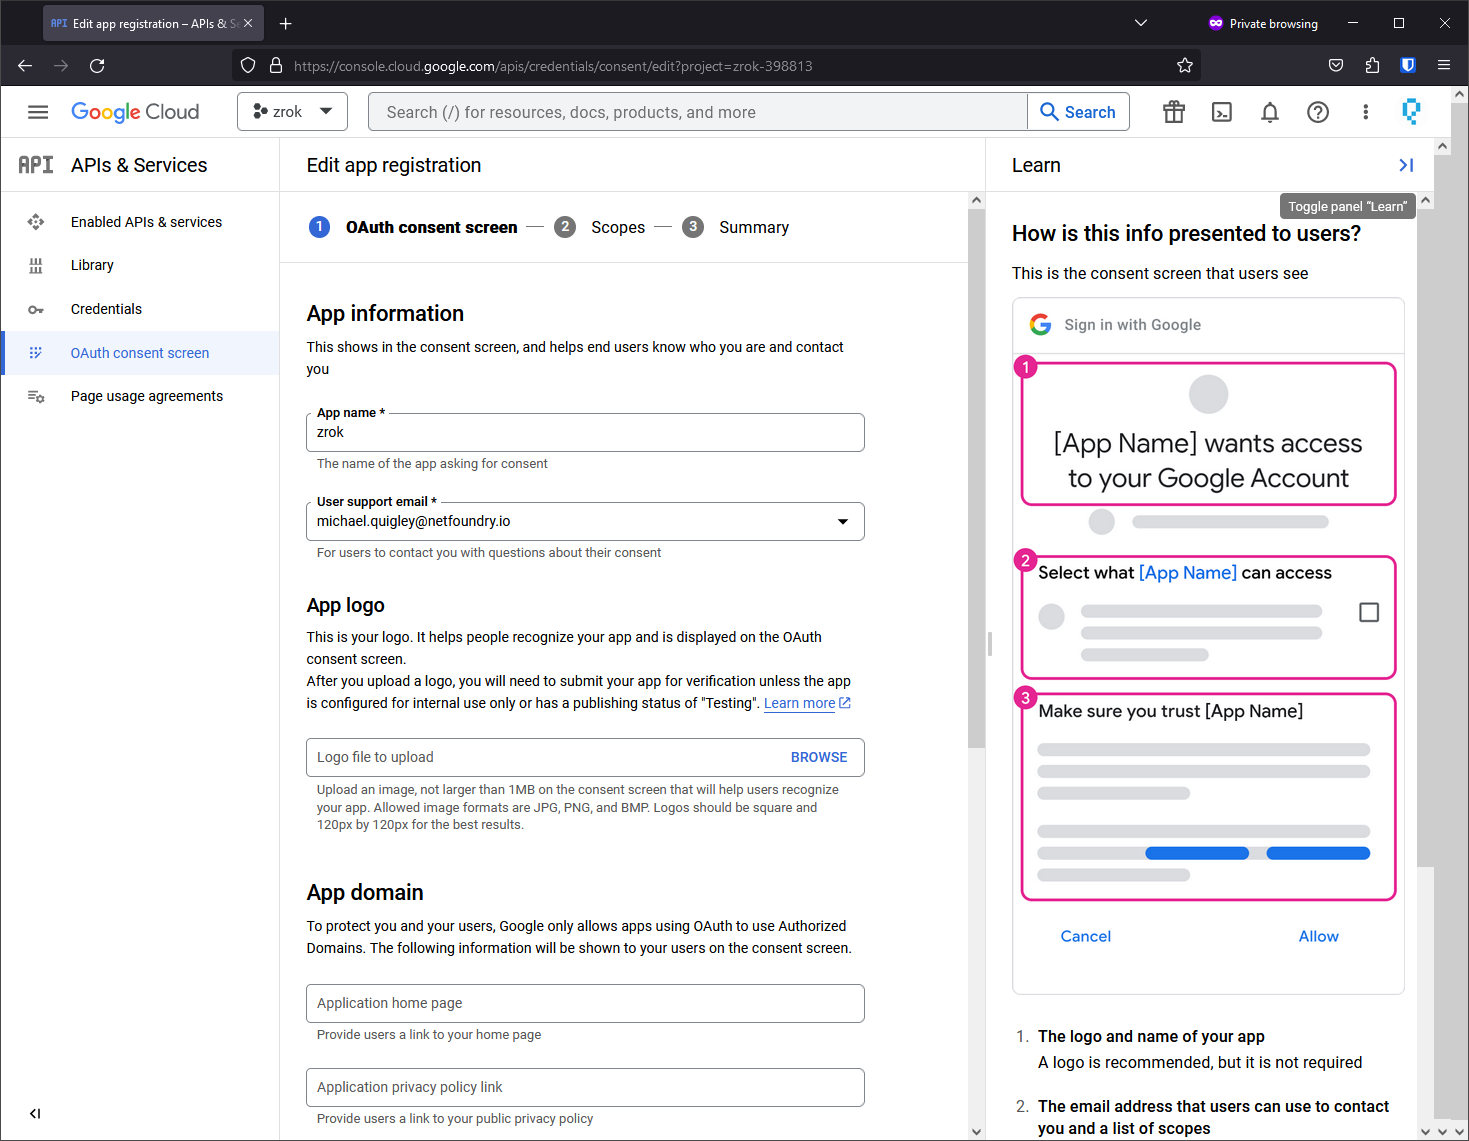Viewport: 1469px width, 1141px height.
Task: Click the gift icon in the top bar
Action: point(1174,112)
